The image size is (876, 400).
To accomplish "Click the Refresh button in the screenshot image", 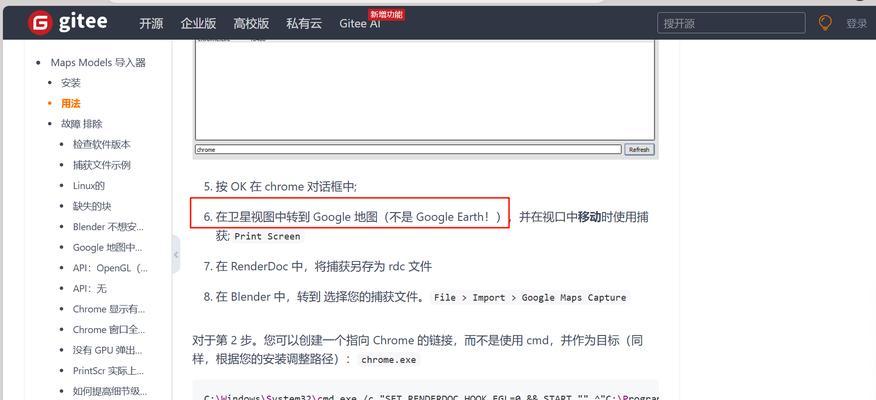I will tap(639, 150).
